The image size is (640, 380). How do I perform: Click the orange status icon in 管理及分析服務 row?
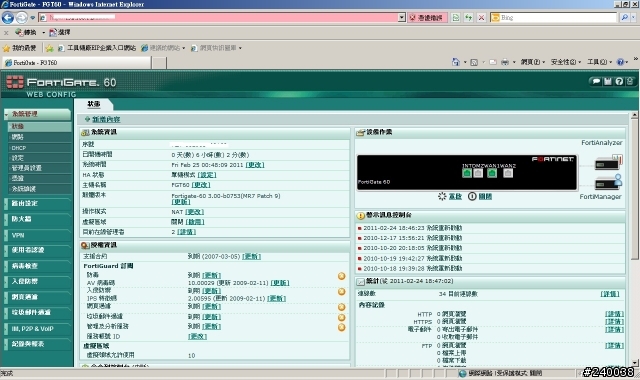[342, 327]
